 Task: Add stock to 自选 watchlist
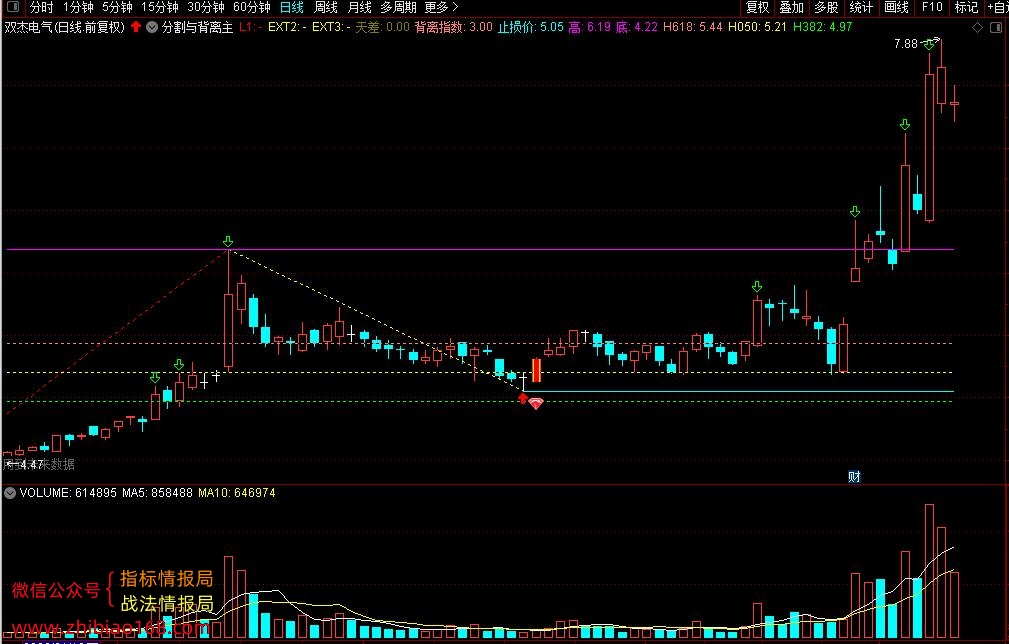pyautogui.click(x=998, y=7)
